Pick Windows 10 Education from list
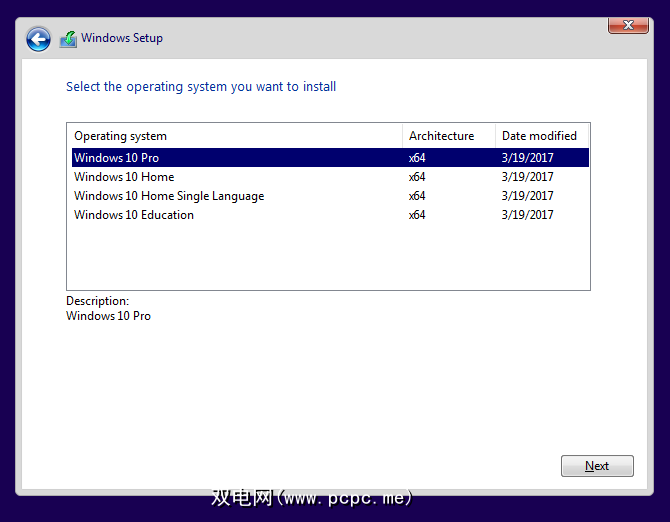Image resolution: width=670 pixels, height=522 pixels. [x=330, y=214]
